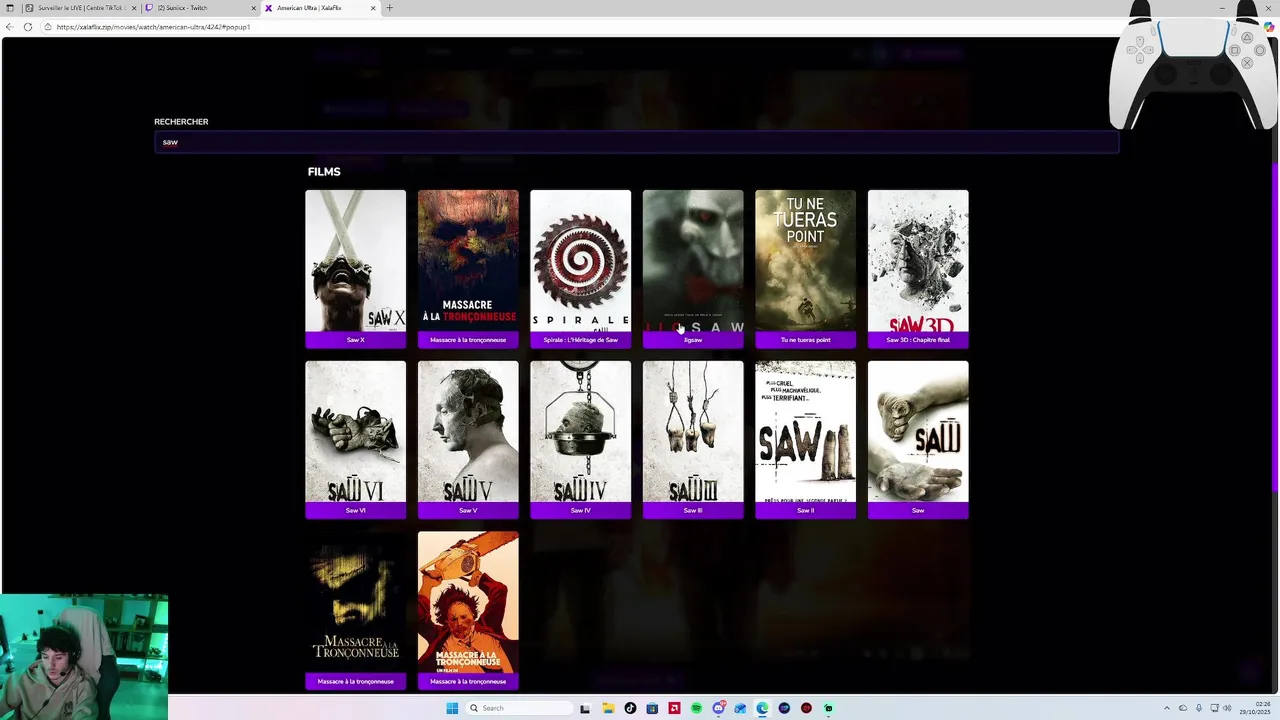Image resolution: width=1280 pixels, height=720 pixels.
Task: Open Microsoft Store from the taskbar
Action: (x=652, y=708)
